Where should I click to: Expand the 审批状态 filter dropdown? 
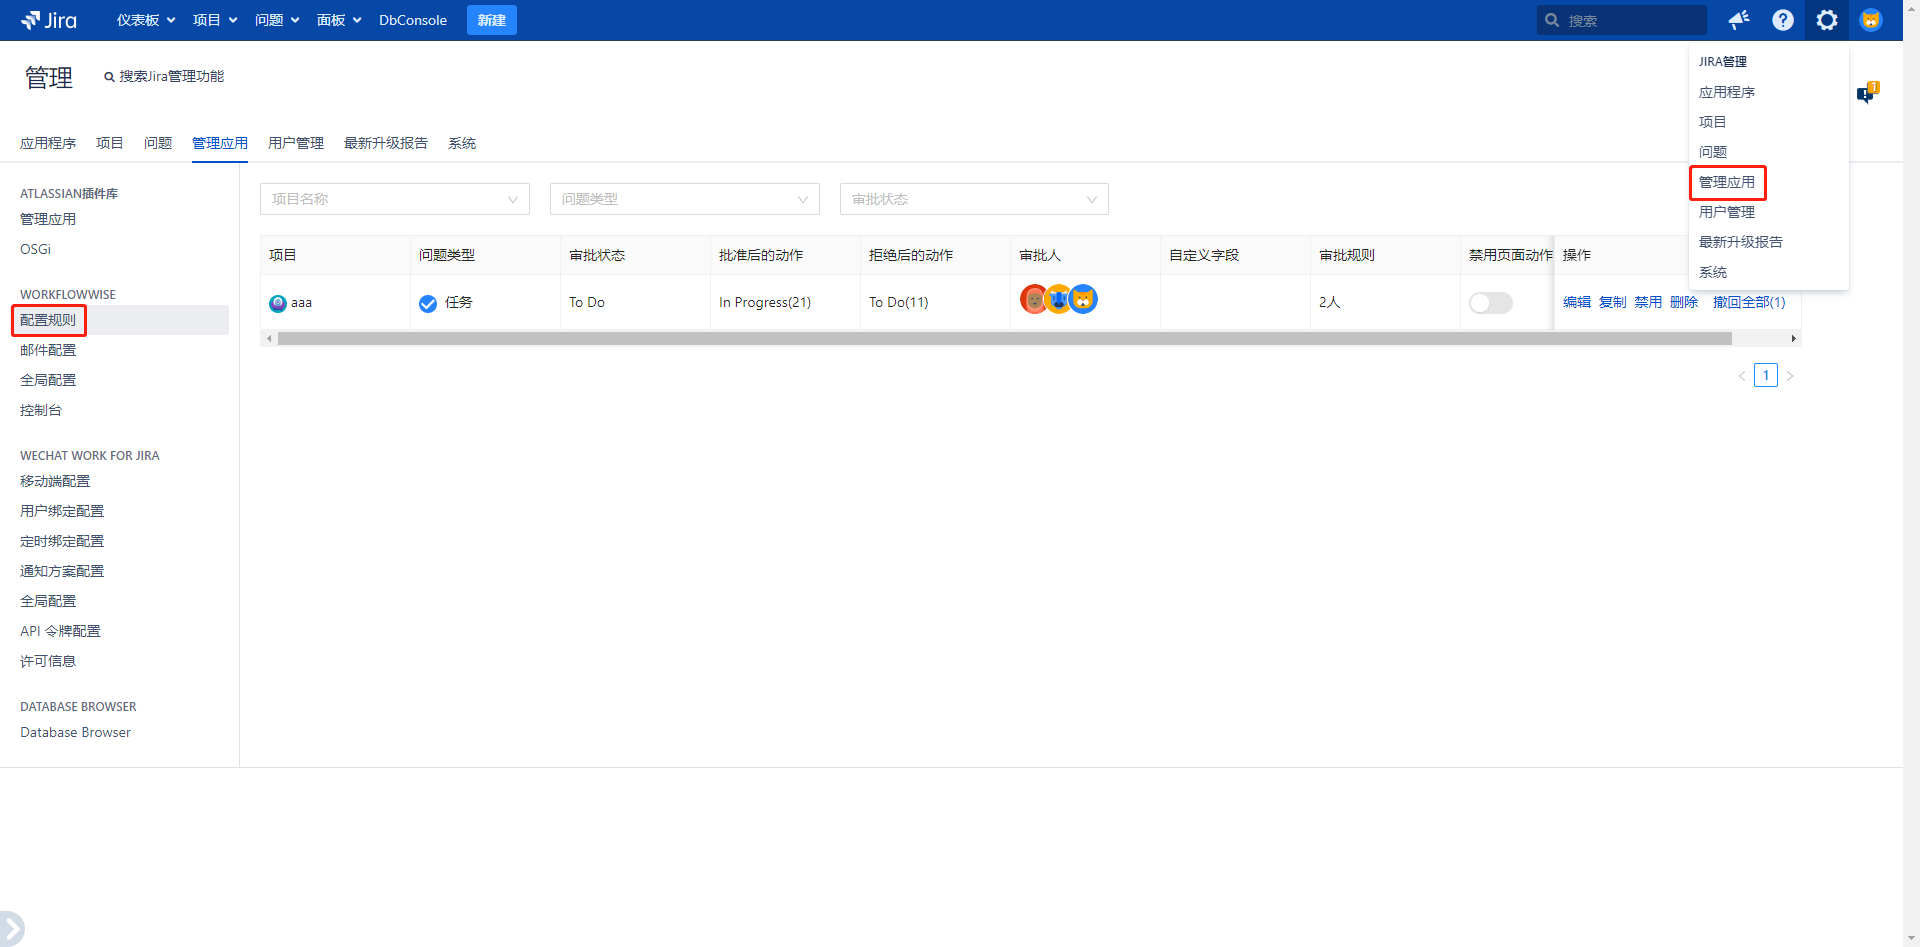973,199
